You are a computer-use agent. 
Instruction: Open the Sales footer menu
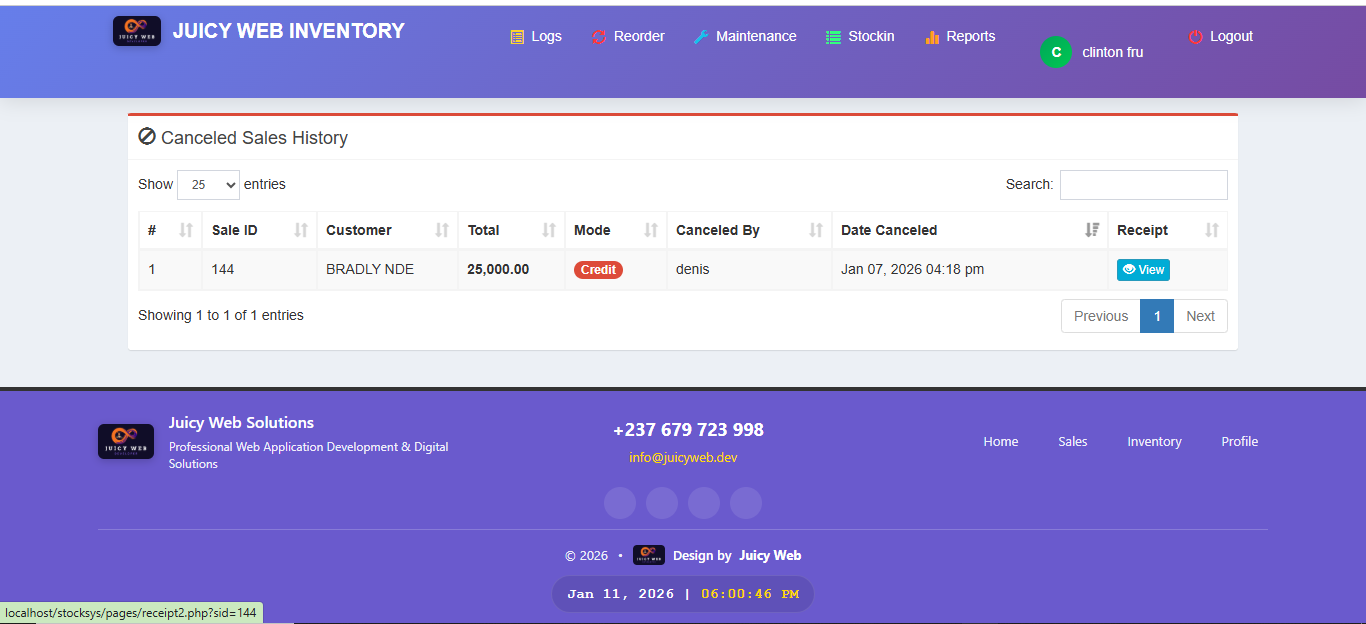pos(1072,441)
